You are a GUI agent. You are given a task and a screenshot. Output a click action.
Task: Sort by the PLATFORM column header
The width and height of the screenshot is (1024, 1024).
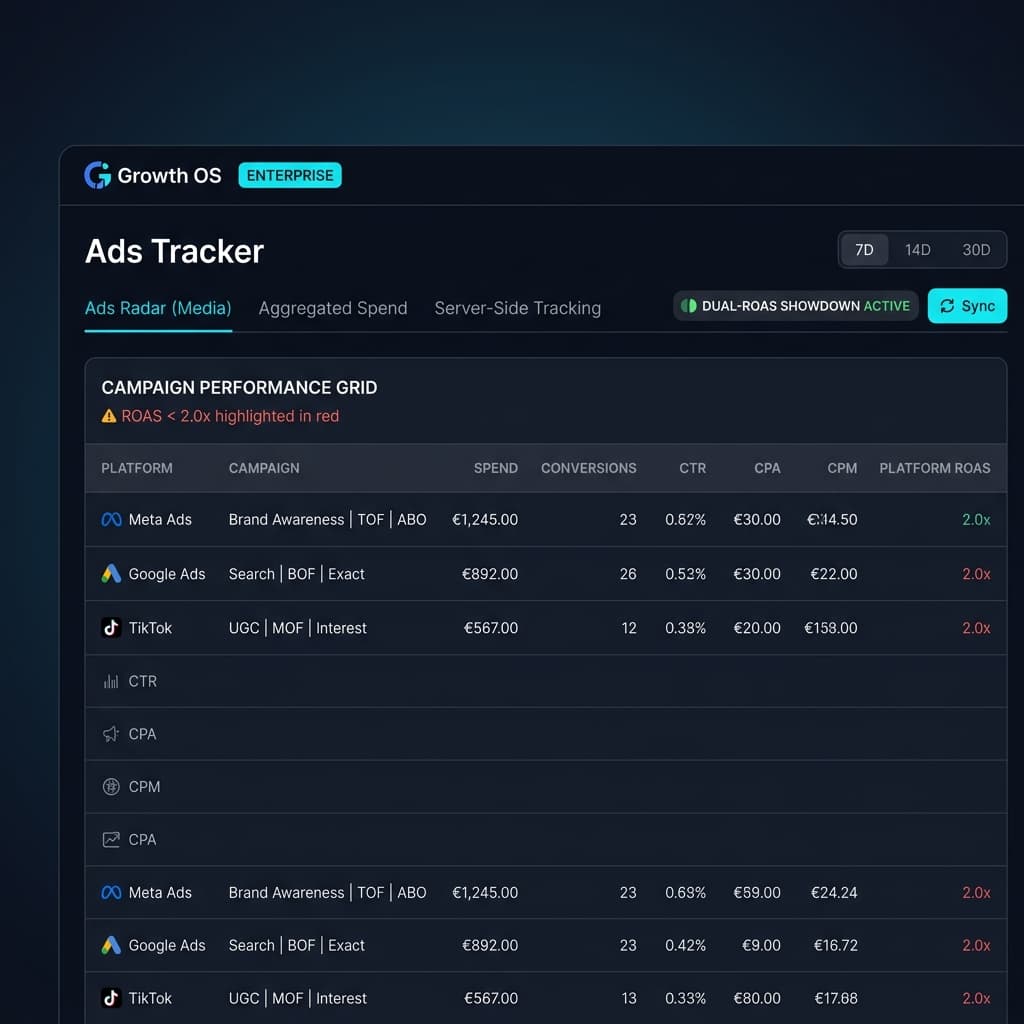[x=136, y=468]
